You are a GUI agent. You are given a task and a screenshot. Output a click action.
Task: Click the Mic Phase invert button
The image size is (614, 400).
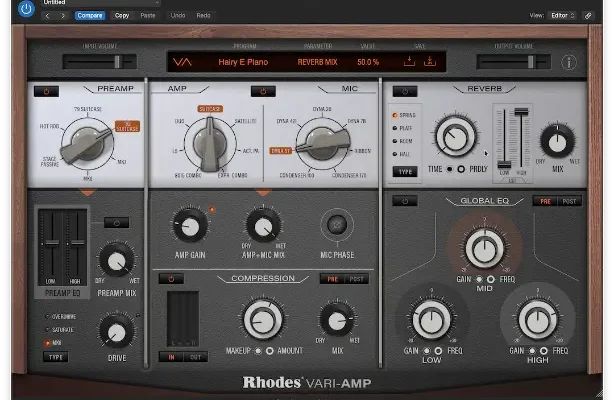click(x=339, y=224)
